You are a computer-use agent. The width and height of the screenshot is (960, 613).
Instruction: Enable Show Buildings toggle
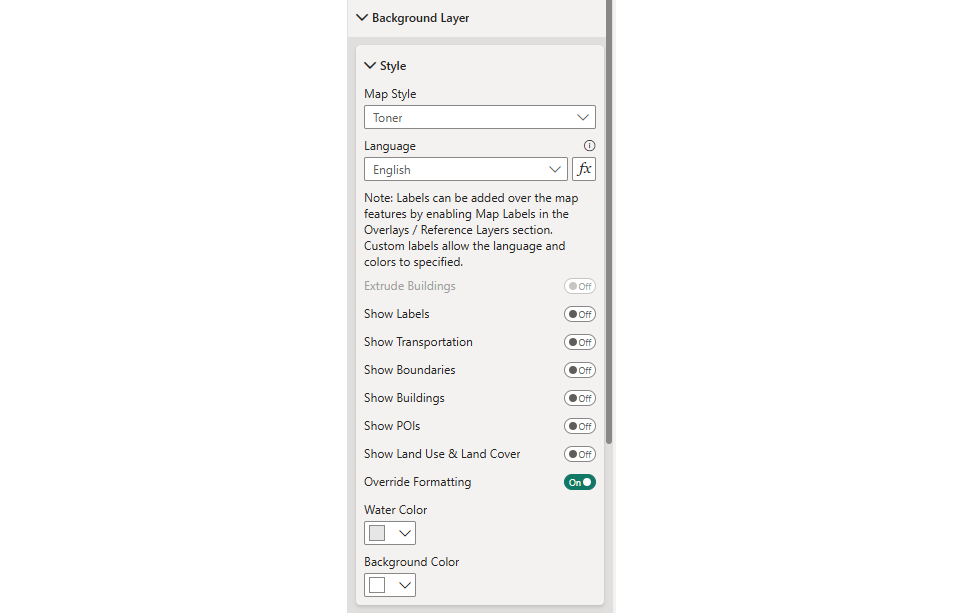pos(579,398)
